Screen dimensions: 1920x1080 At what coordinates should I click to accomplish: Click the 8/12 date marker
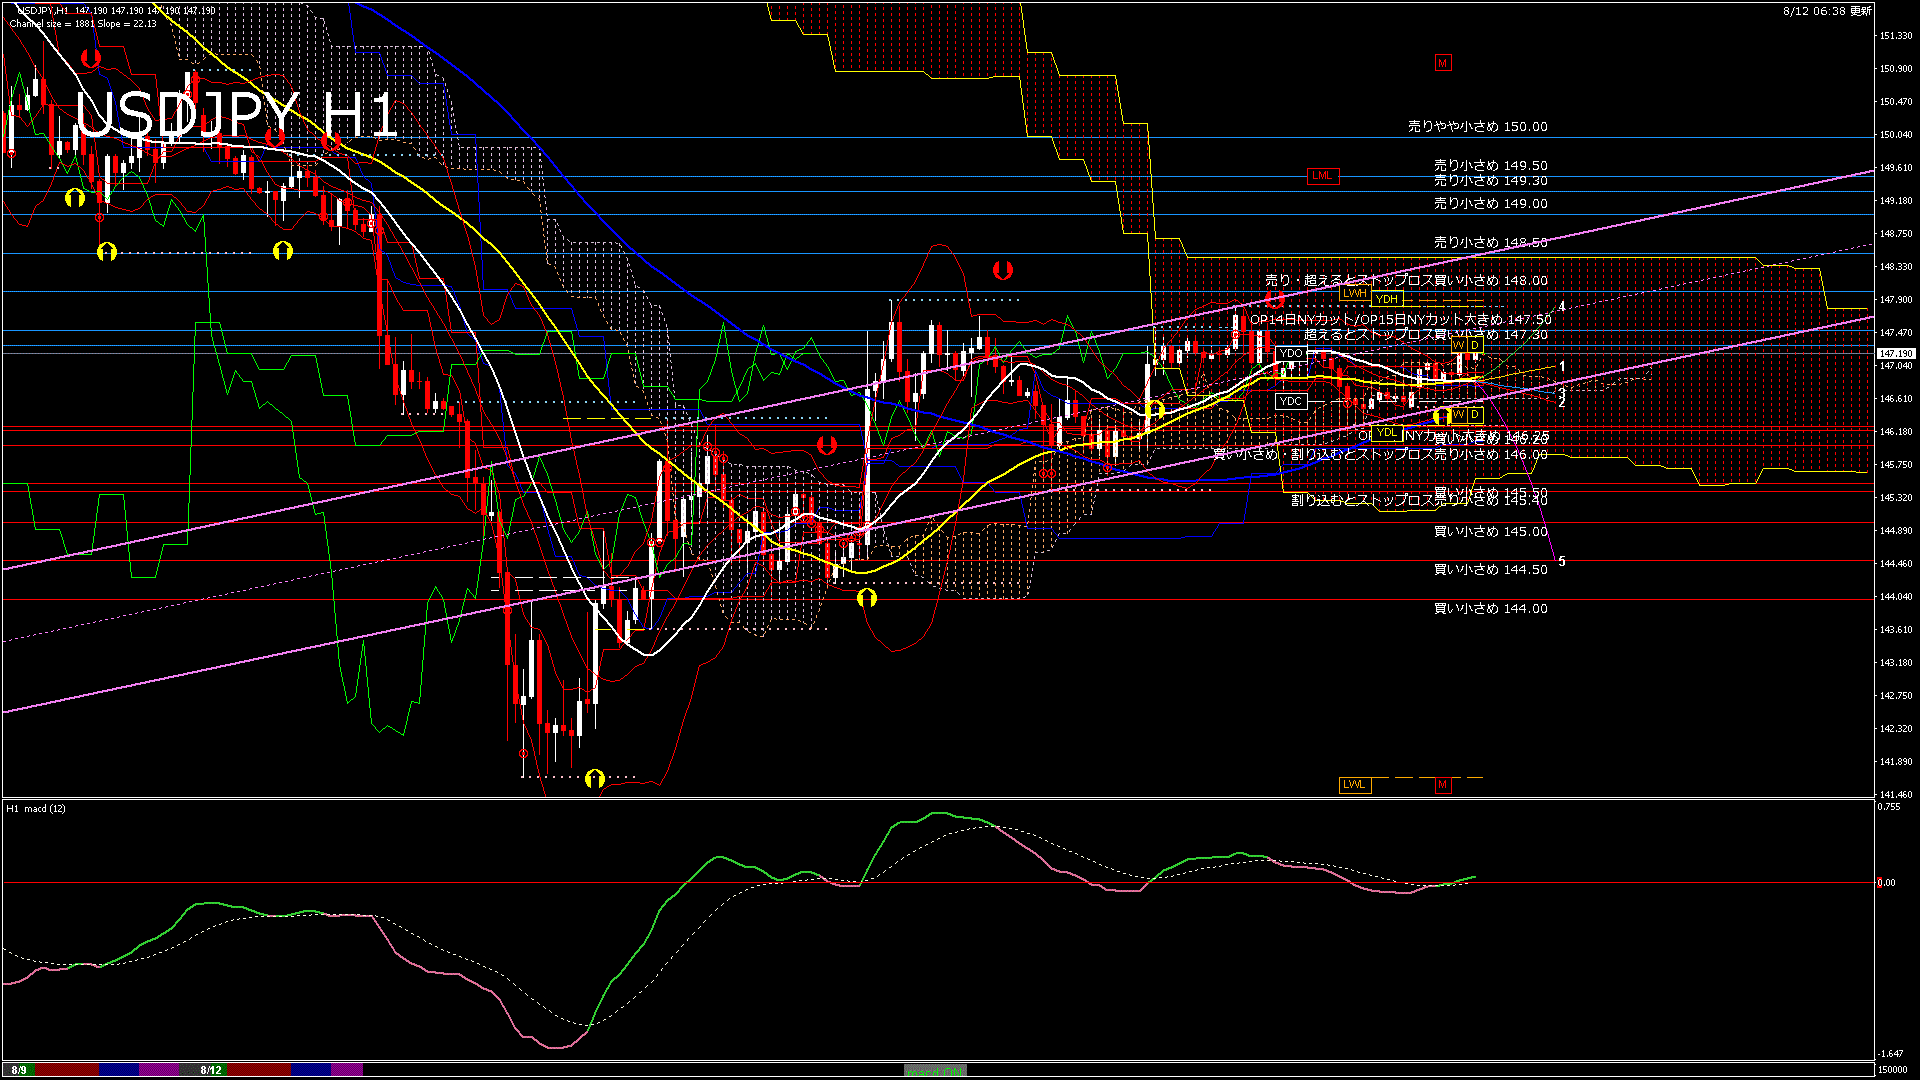coord(210,1070)
